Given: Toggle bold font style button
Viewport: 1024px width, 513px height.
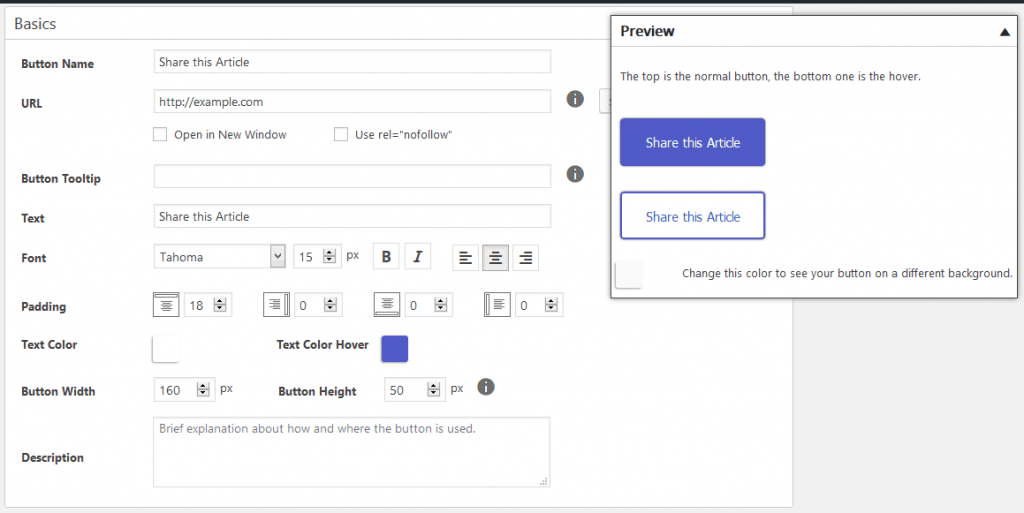Looking at the screenshot, I should click(386, 257).
